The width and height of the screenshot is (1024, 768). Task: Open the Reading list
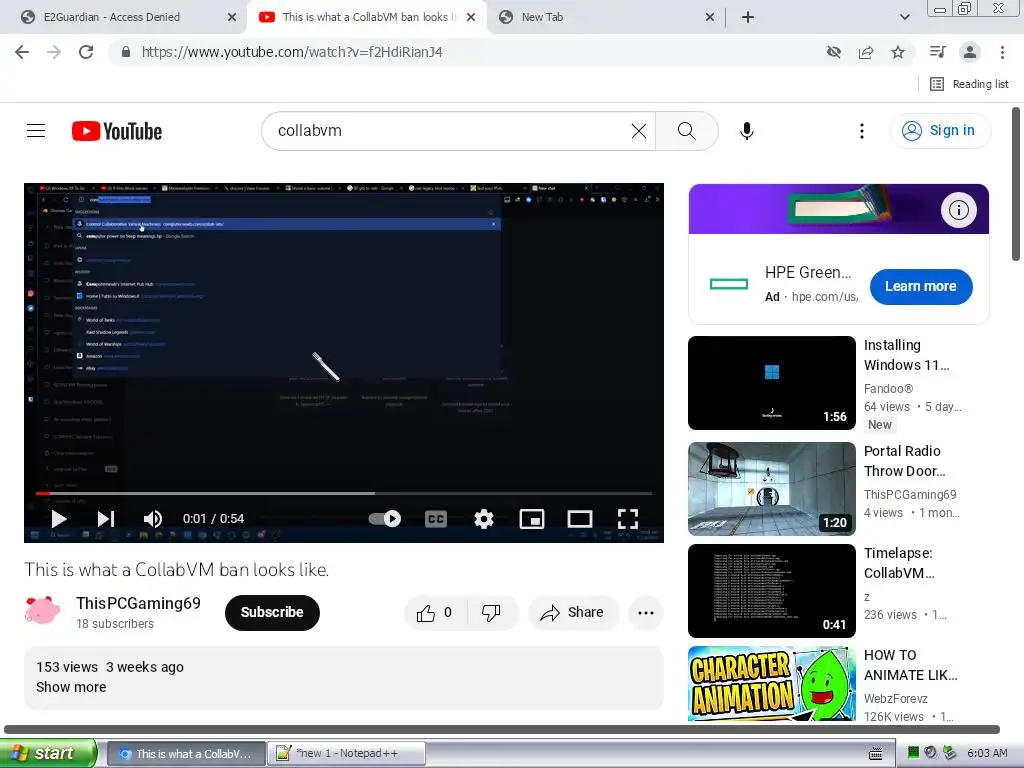970,84
